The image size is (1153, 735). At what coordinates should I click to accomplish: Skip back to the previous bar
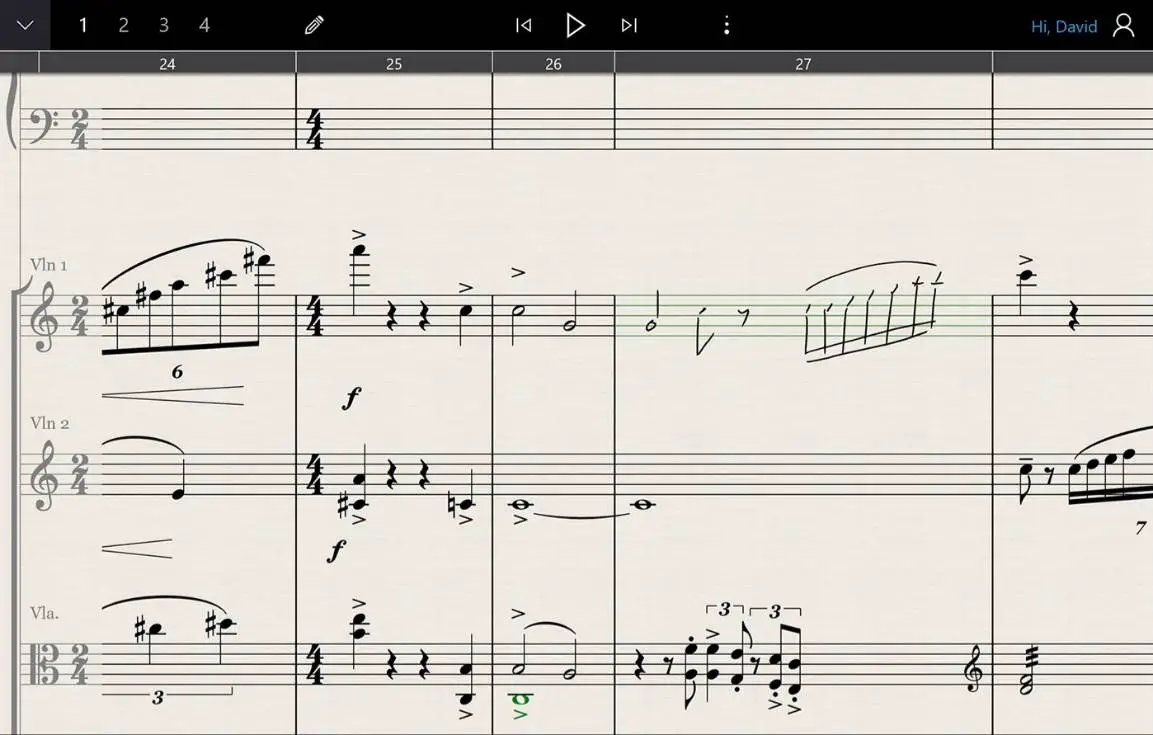coord(524,26)
